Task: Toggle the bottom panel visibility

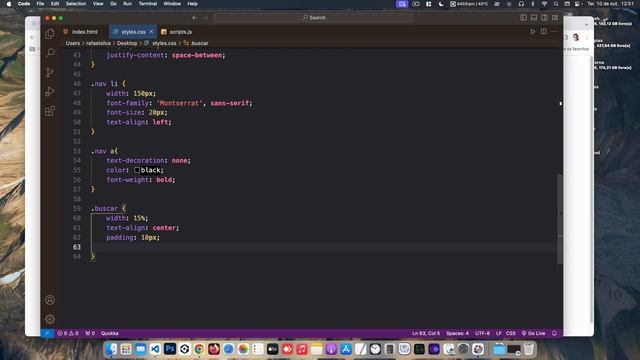Action: click(534, 18)
